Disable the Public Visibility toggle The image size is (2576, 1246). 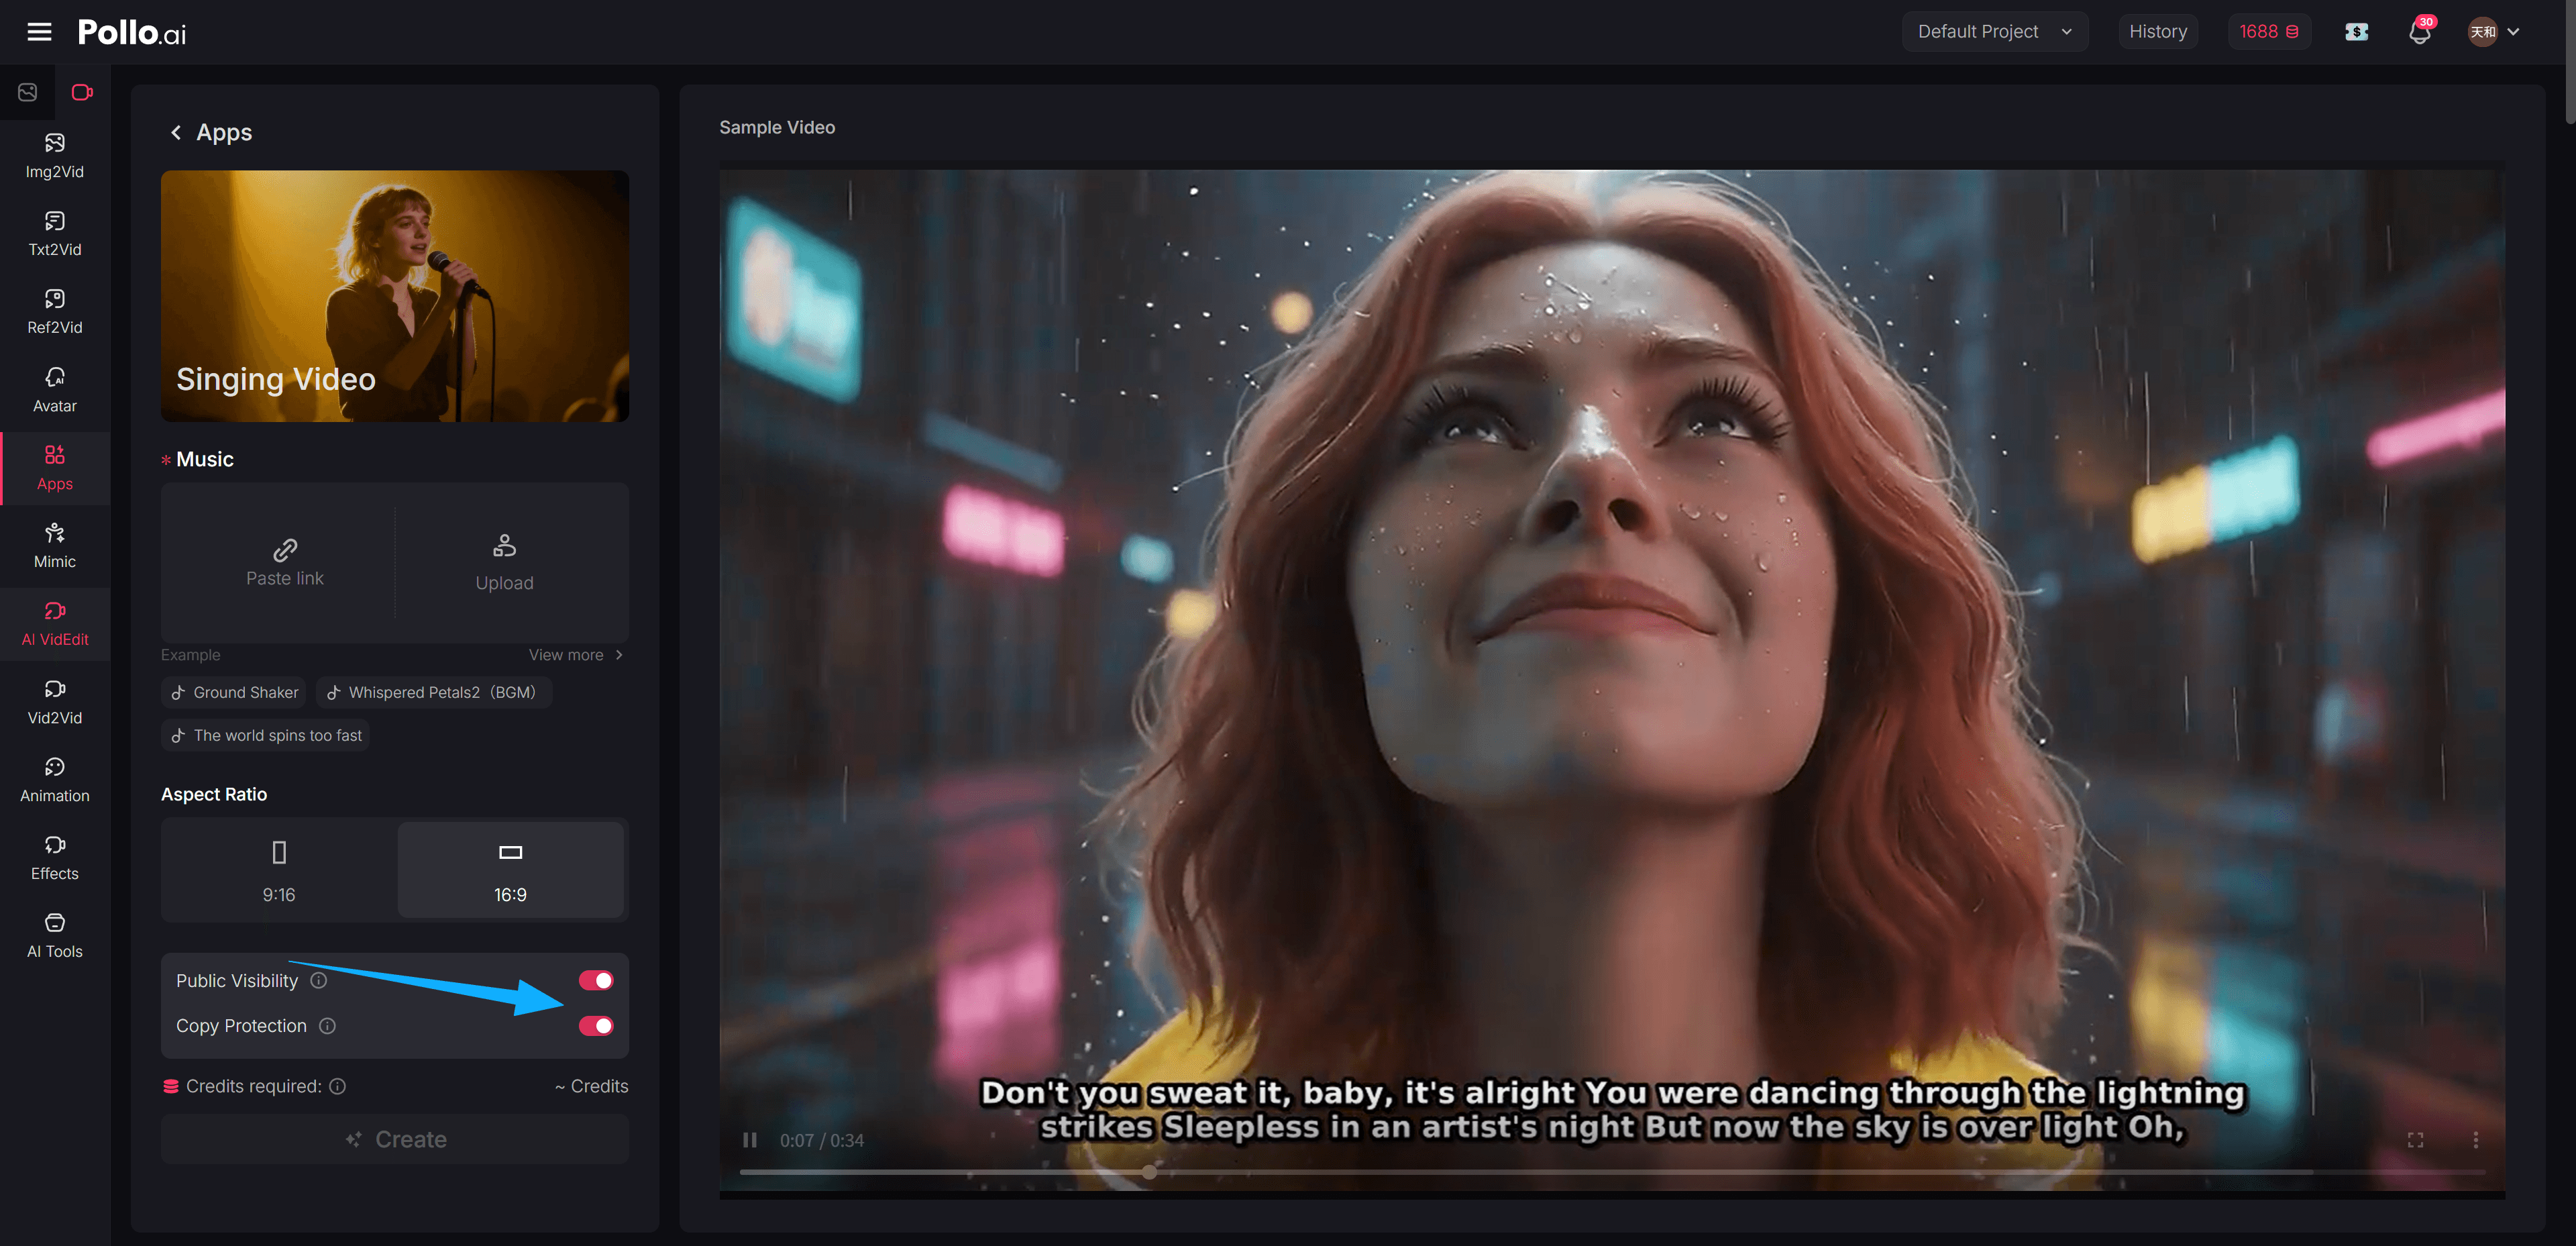coord(596,980)
